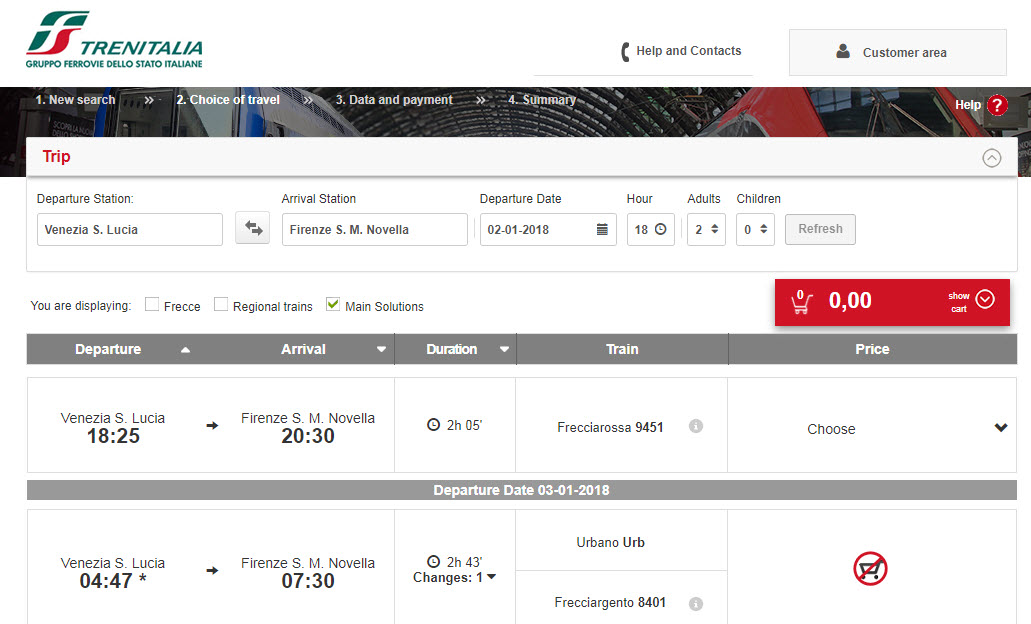Swap departure and arrival stations
Viewport: 1031px width, 624px height.
coord(253,228)
